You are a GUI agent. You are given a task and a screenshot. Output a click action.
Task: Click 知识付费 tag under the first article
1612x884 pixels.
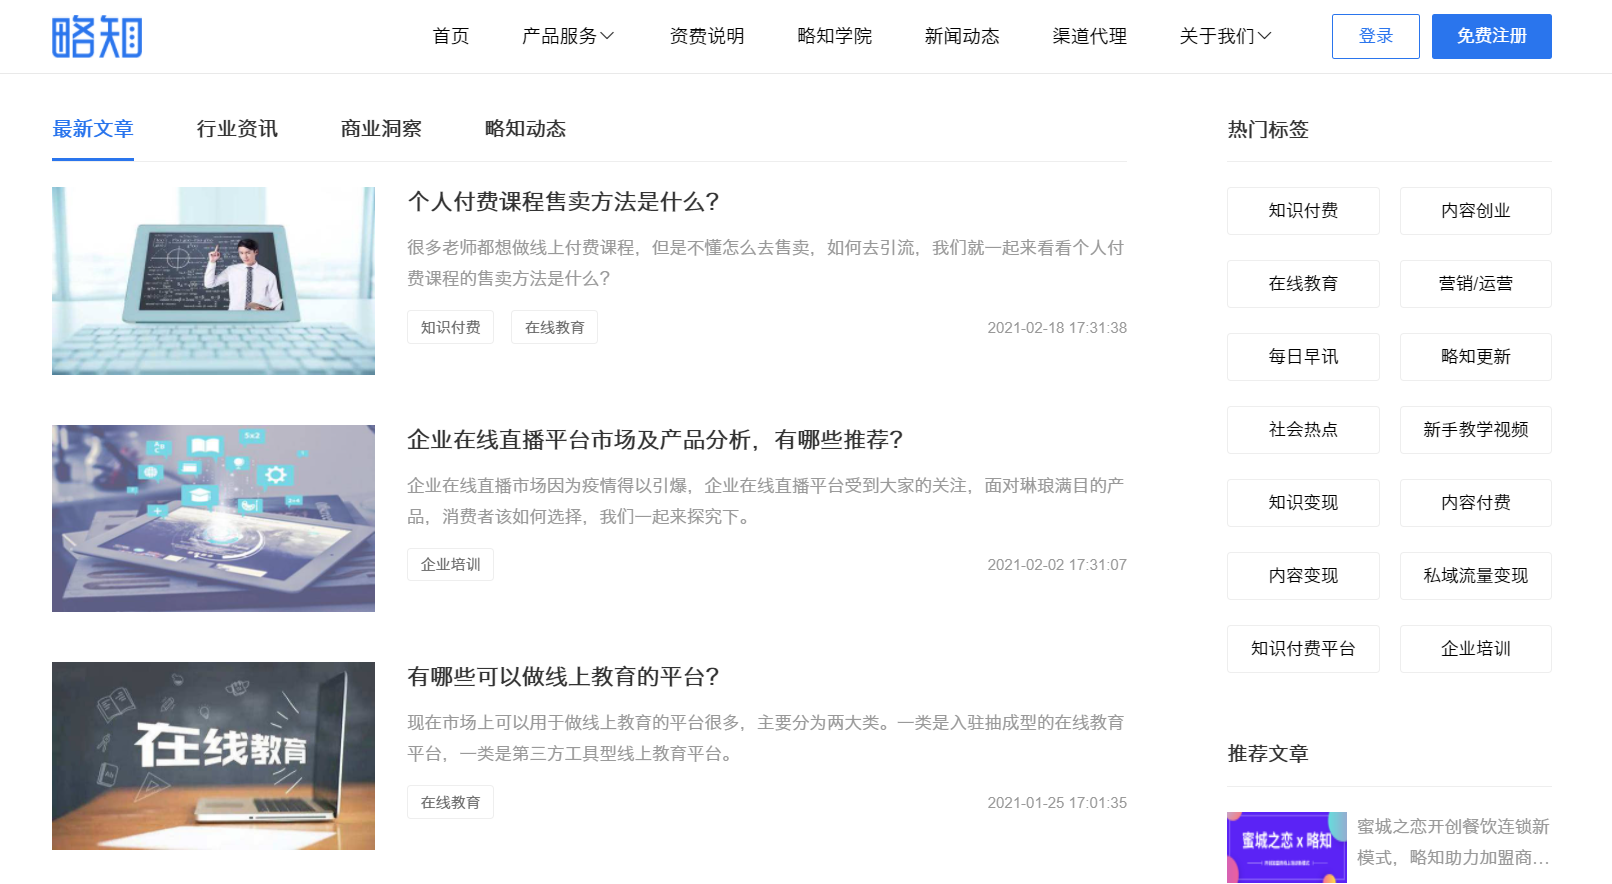coord(450,327)
